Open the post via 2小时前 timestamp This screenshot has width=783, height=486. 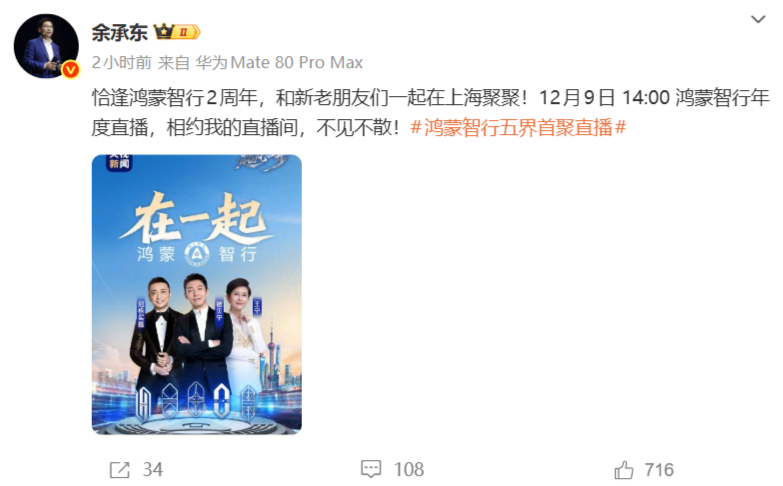[x=121, y=62]
